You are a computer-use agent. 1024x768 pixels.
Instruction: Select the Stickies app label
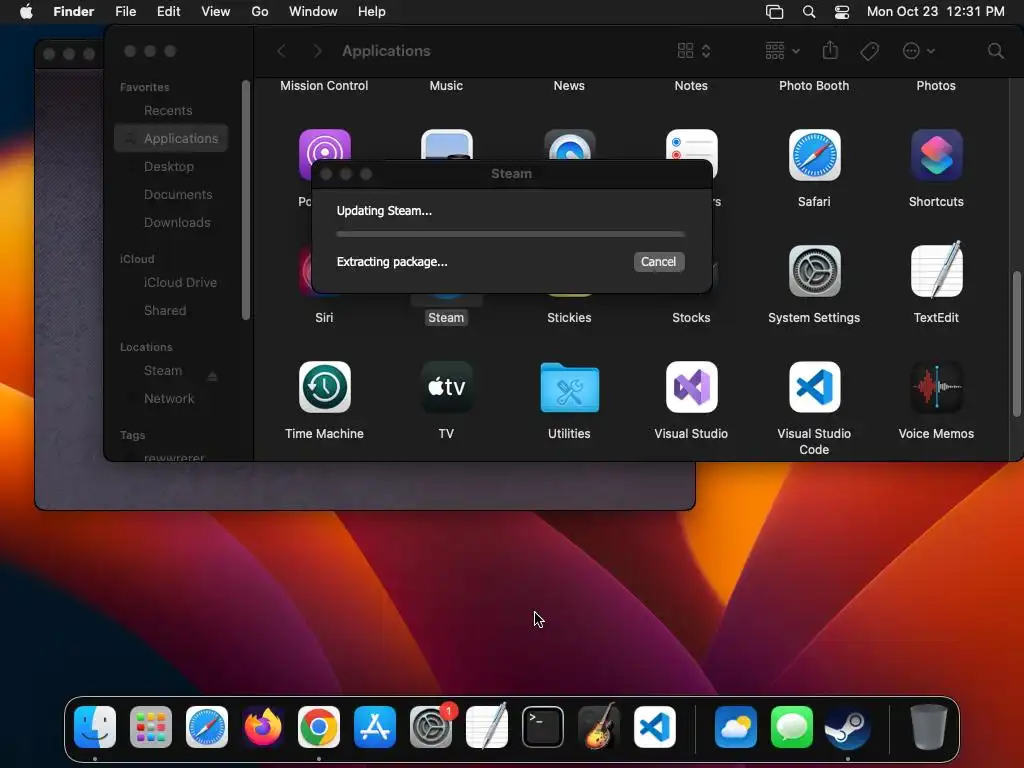[x=569, y=317]
